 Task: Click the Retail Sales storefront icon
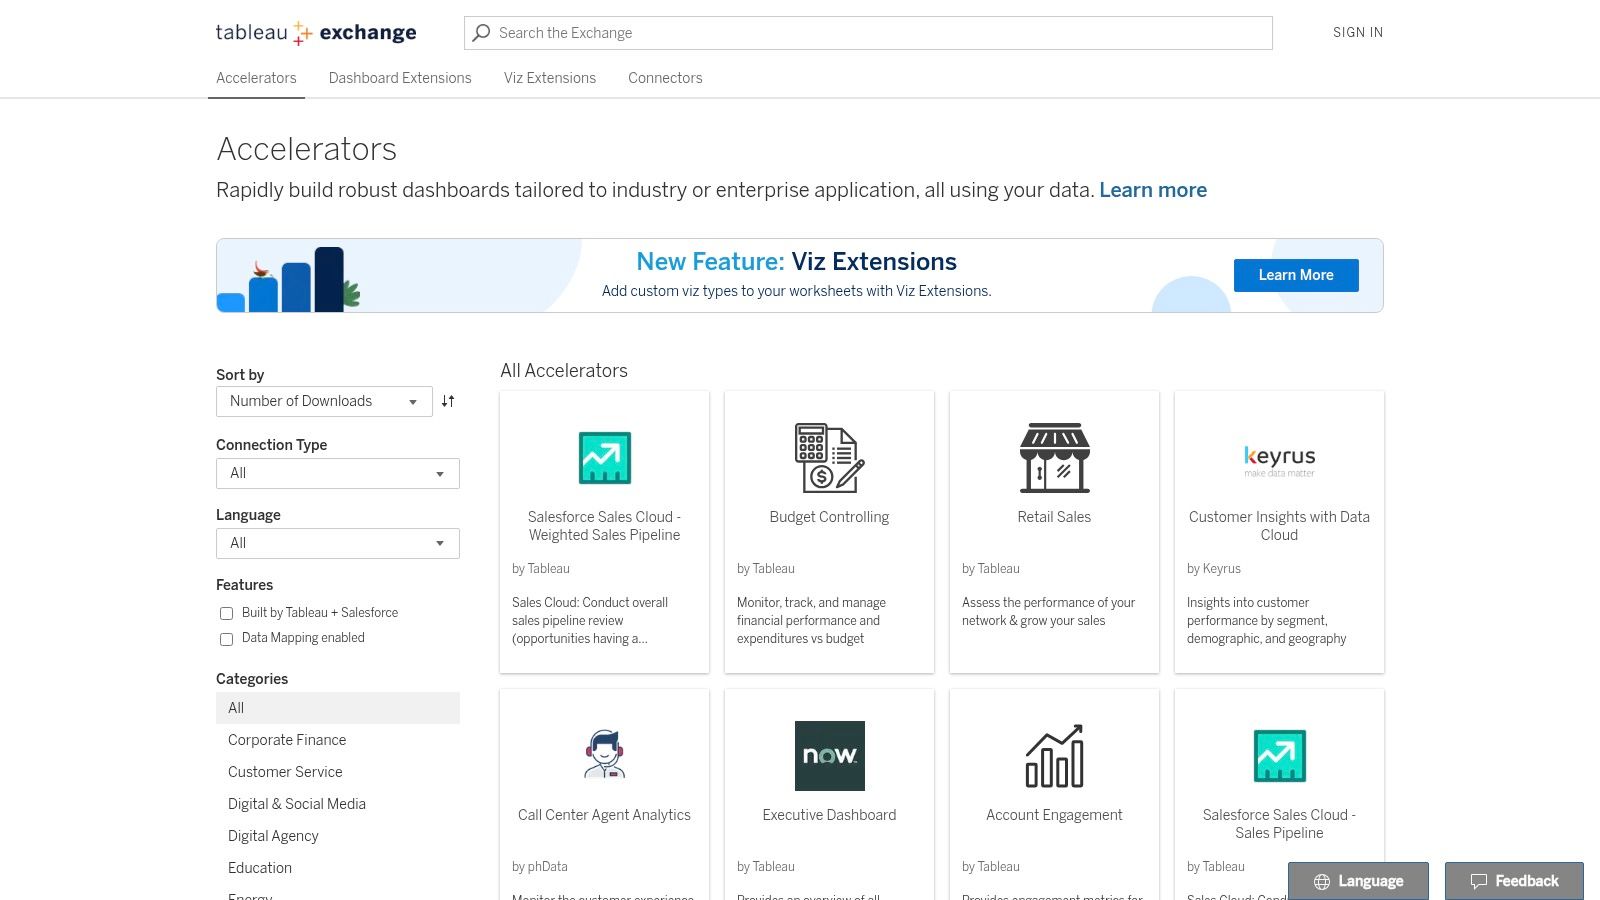(1054, 457)
